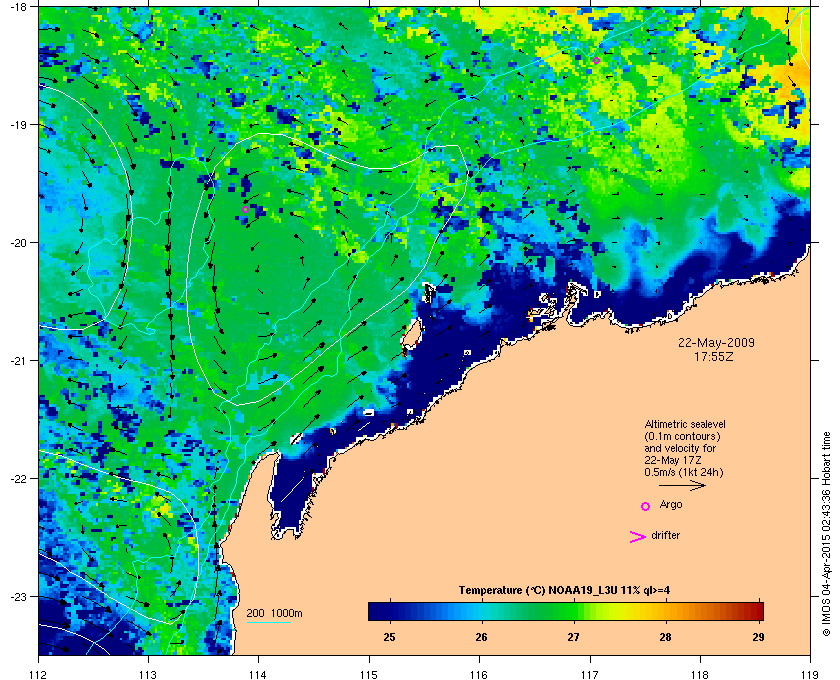Click the 'Argo' legend label
Viewport: 840px width, 680px height.
point(671,505)
